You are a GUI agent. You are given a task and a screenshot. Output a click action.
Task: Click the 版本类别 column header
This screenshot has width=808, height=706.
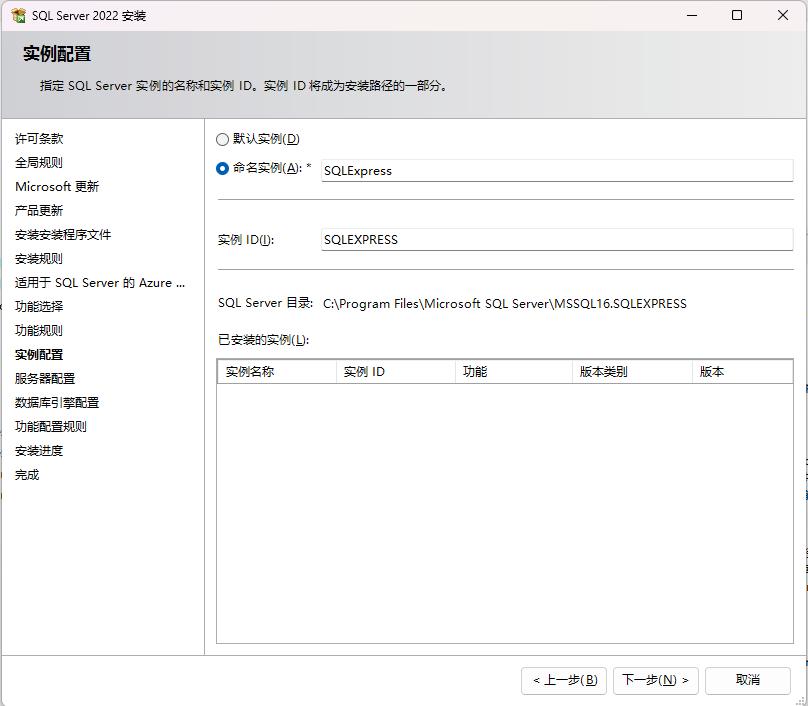[x=632, y=372]
